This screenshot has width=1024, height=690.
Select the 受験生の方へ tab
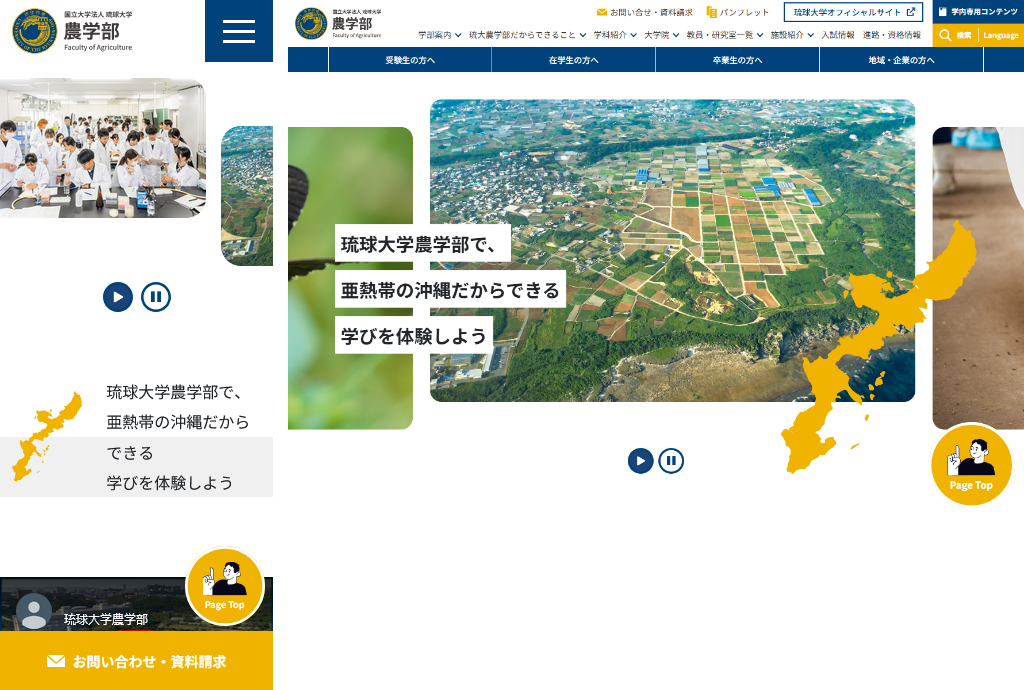(410, 60)
